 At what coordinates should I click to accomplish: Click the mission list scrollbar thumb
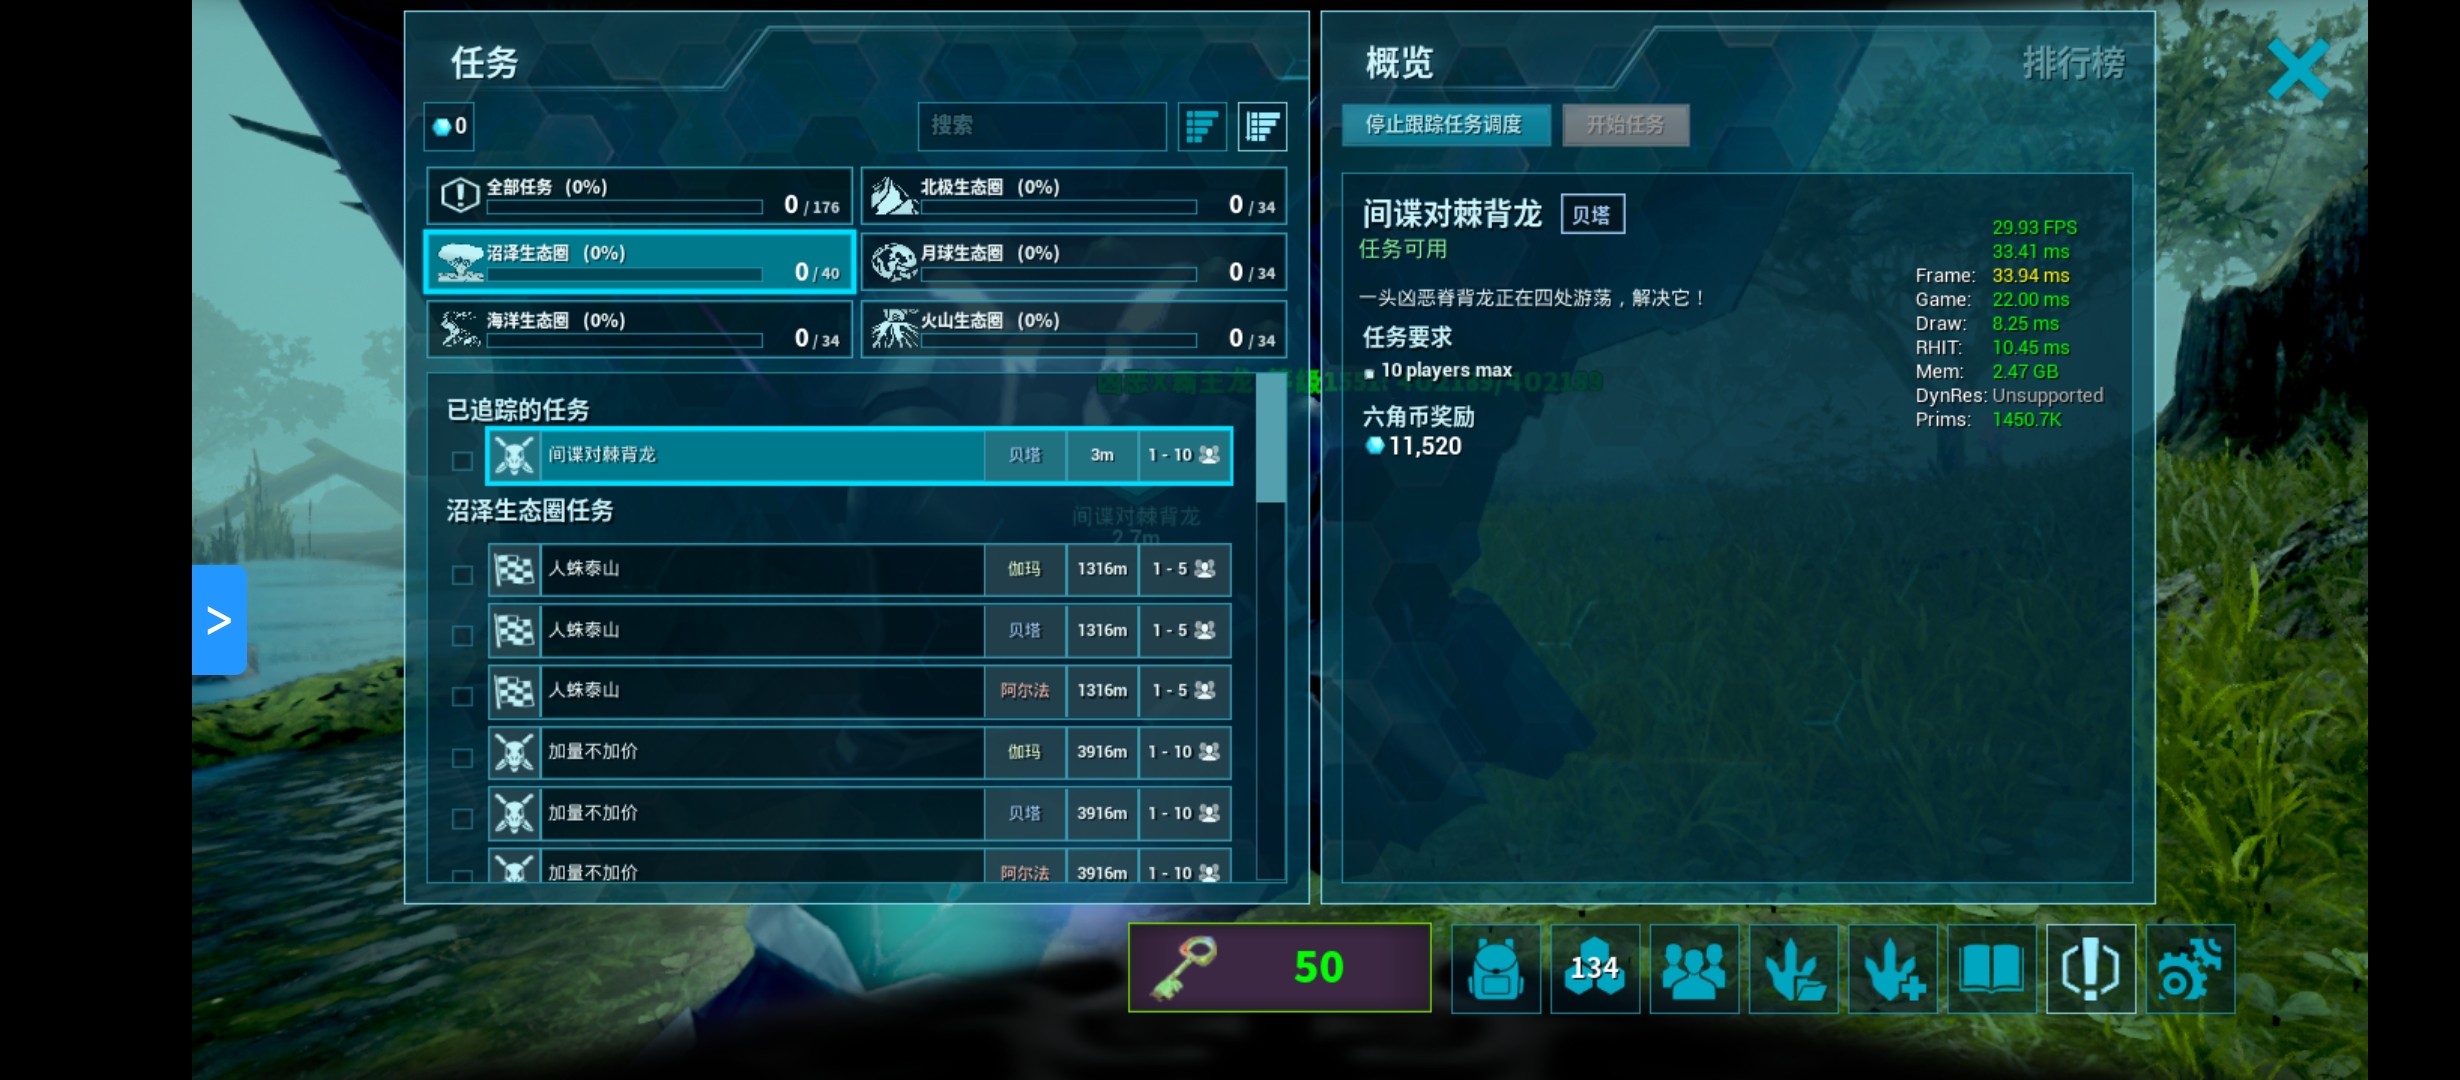pyautogui.click(x=1270, y=440)
